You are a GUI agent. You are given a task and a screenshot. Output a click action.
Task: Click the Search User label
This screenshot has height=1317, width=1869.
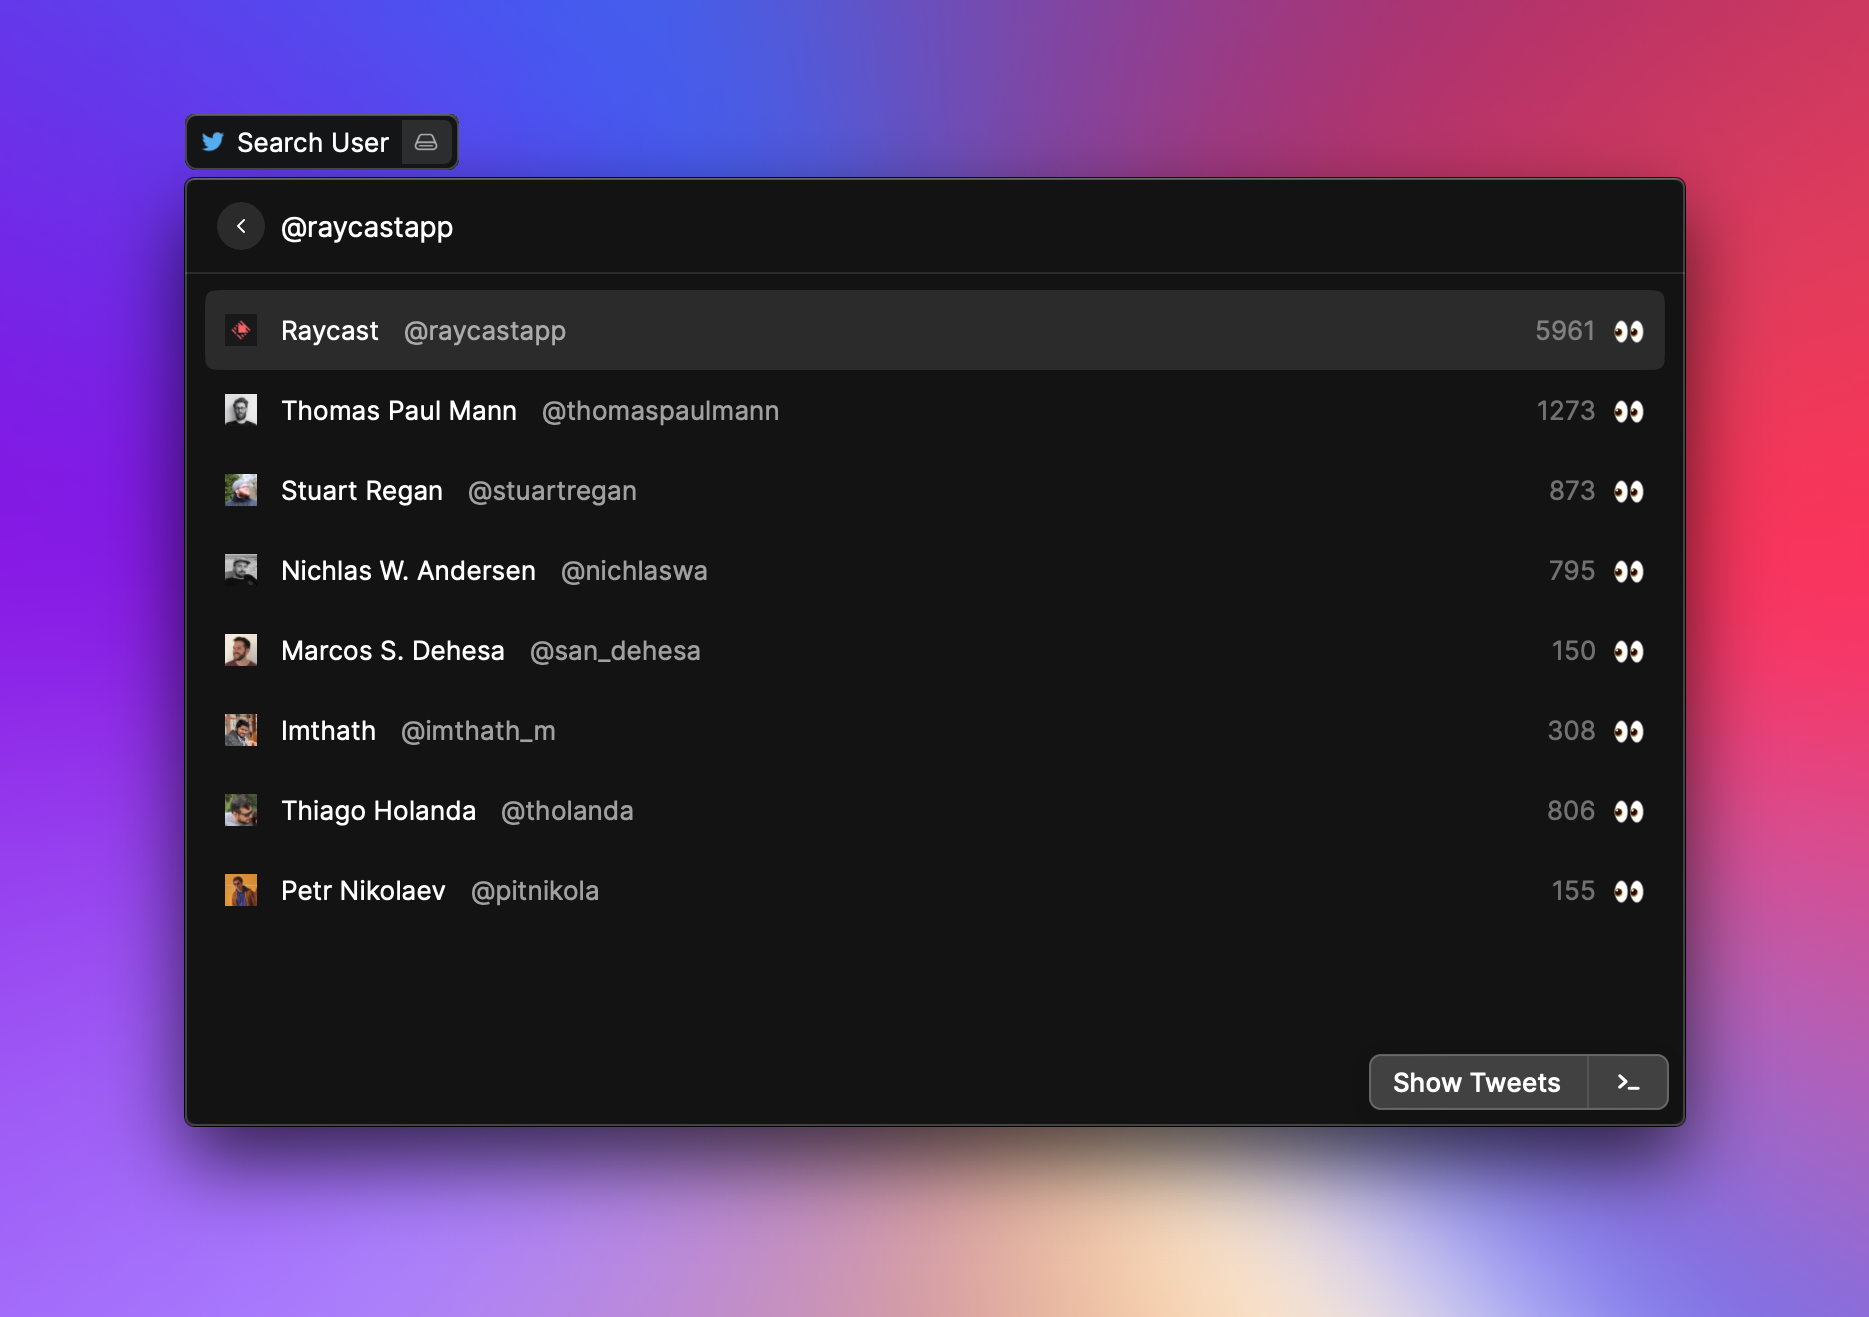[x=313, y=142]
